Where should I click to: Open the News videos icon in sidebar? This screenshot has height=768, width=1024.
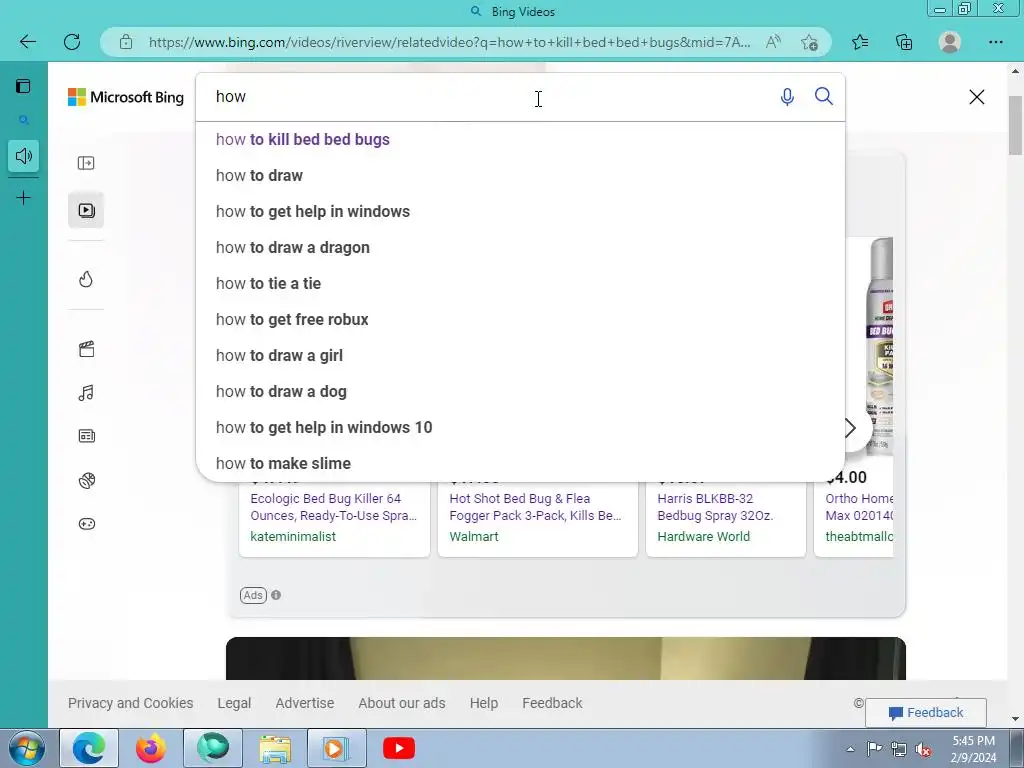(x=86, y=436)
